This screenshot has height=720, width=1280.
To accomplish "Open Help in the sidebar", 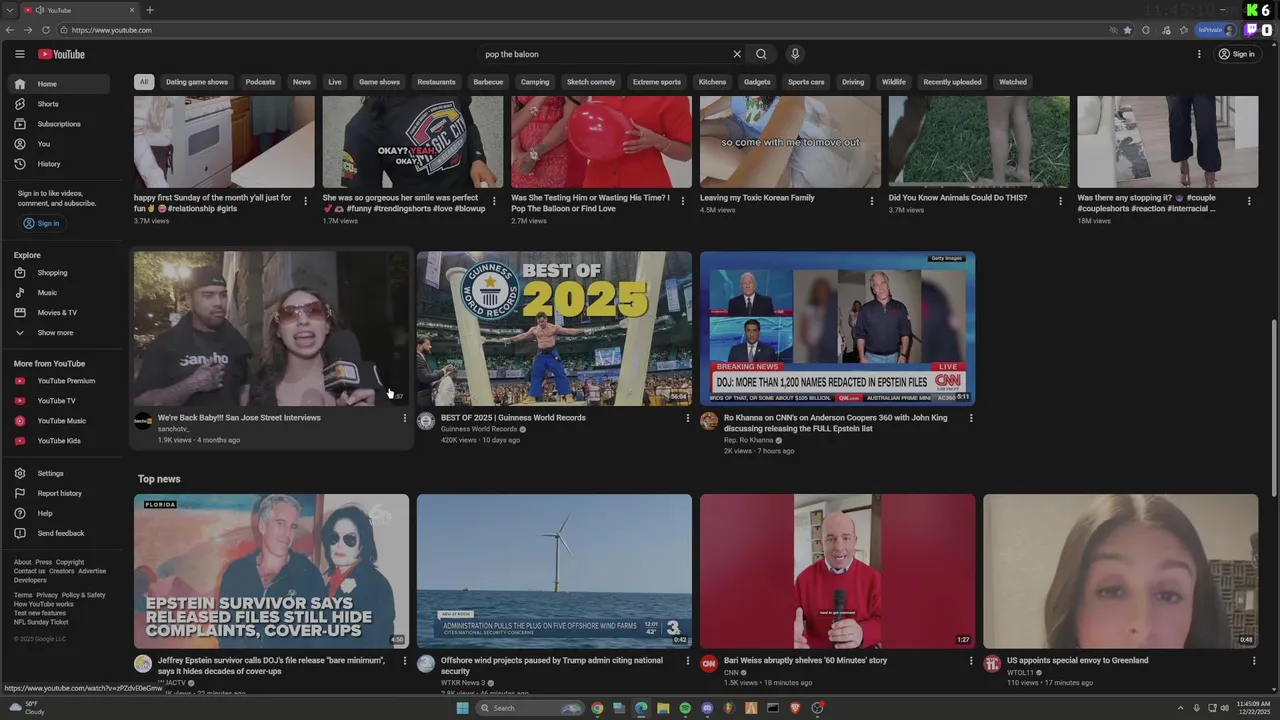I will pos(60,513).
